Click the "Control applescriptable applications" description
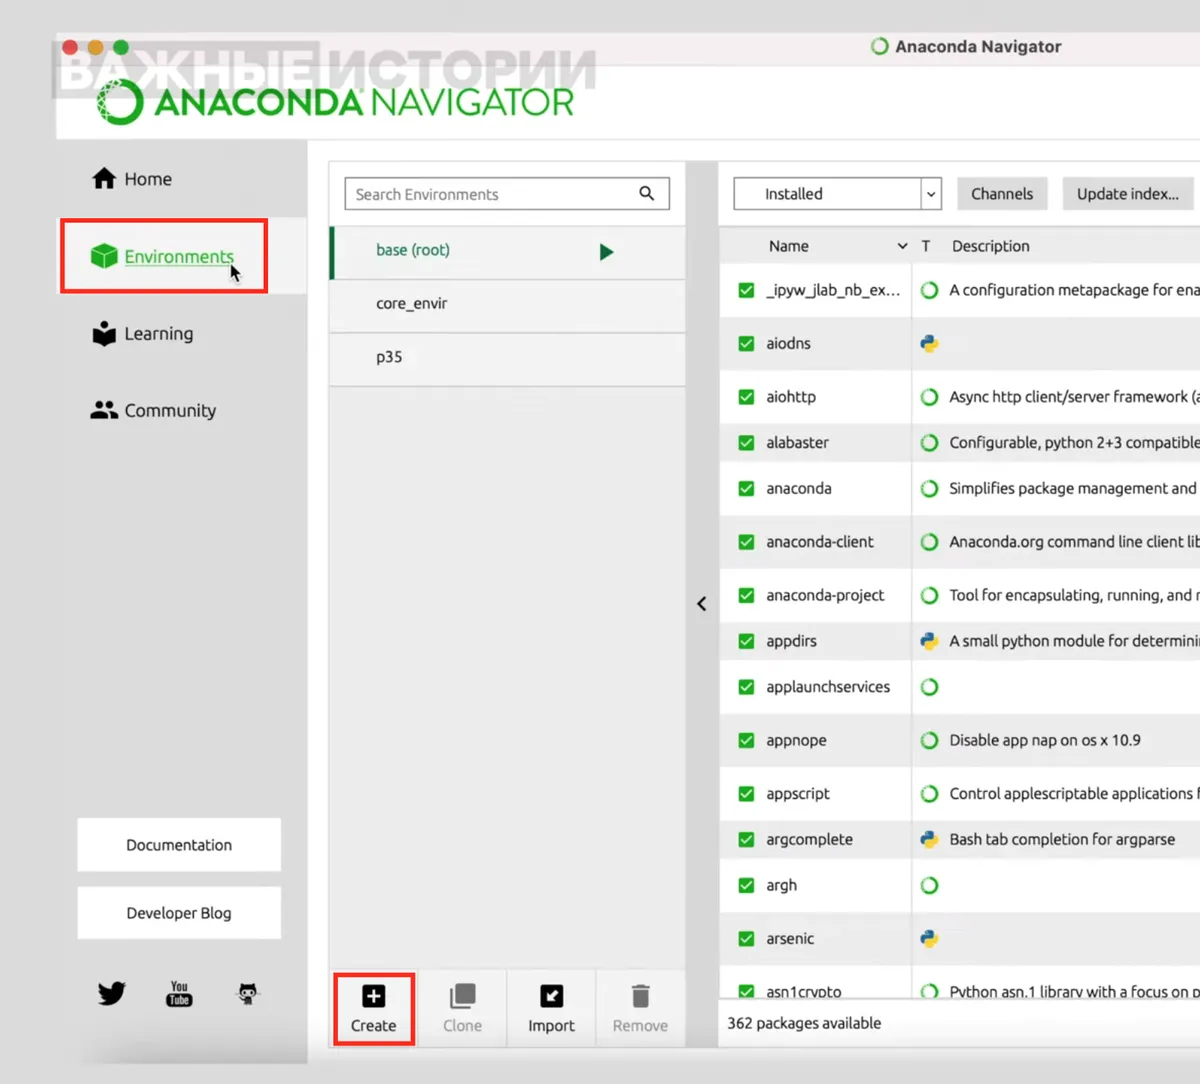 (x=1074, y=794)
